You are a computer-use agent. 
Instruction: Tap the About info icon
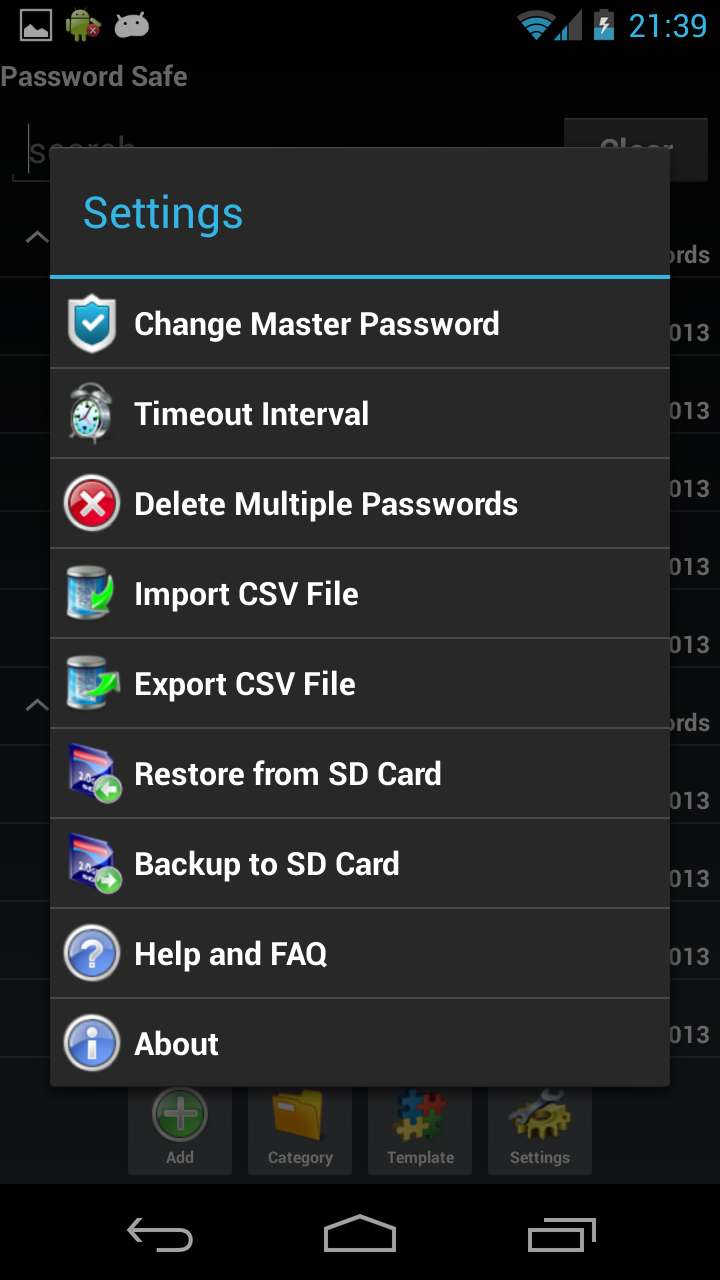tap(91, 1042)
